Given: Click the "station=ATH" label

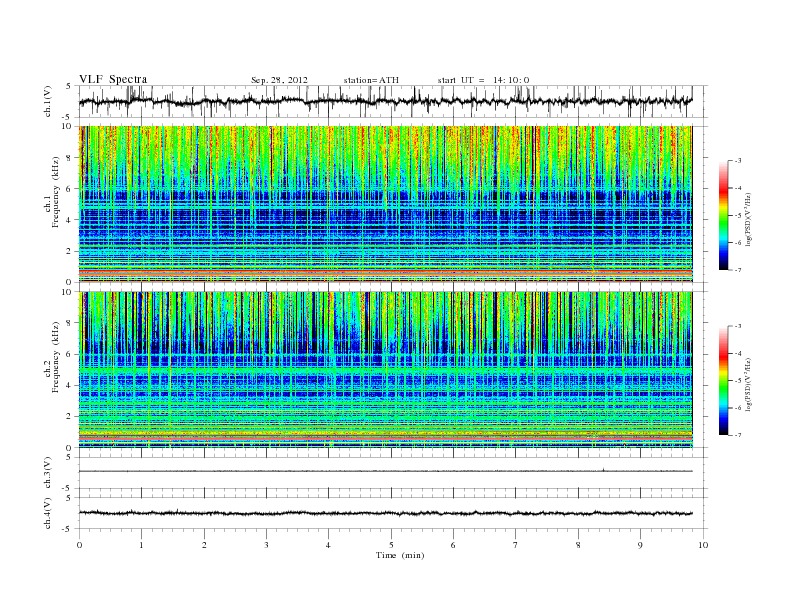Looking at the screenshot, I should (x=371, y=80).
